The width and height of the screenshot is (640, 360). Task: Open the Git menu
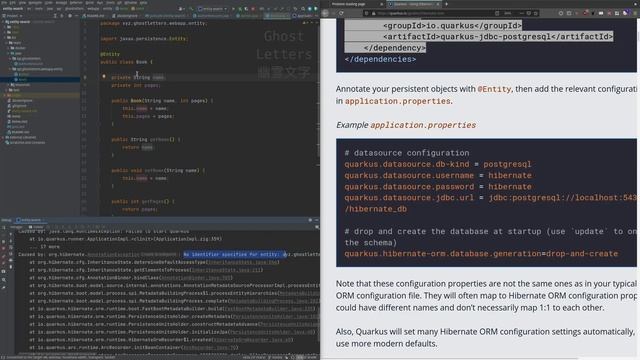coord(119,2)
